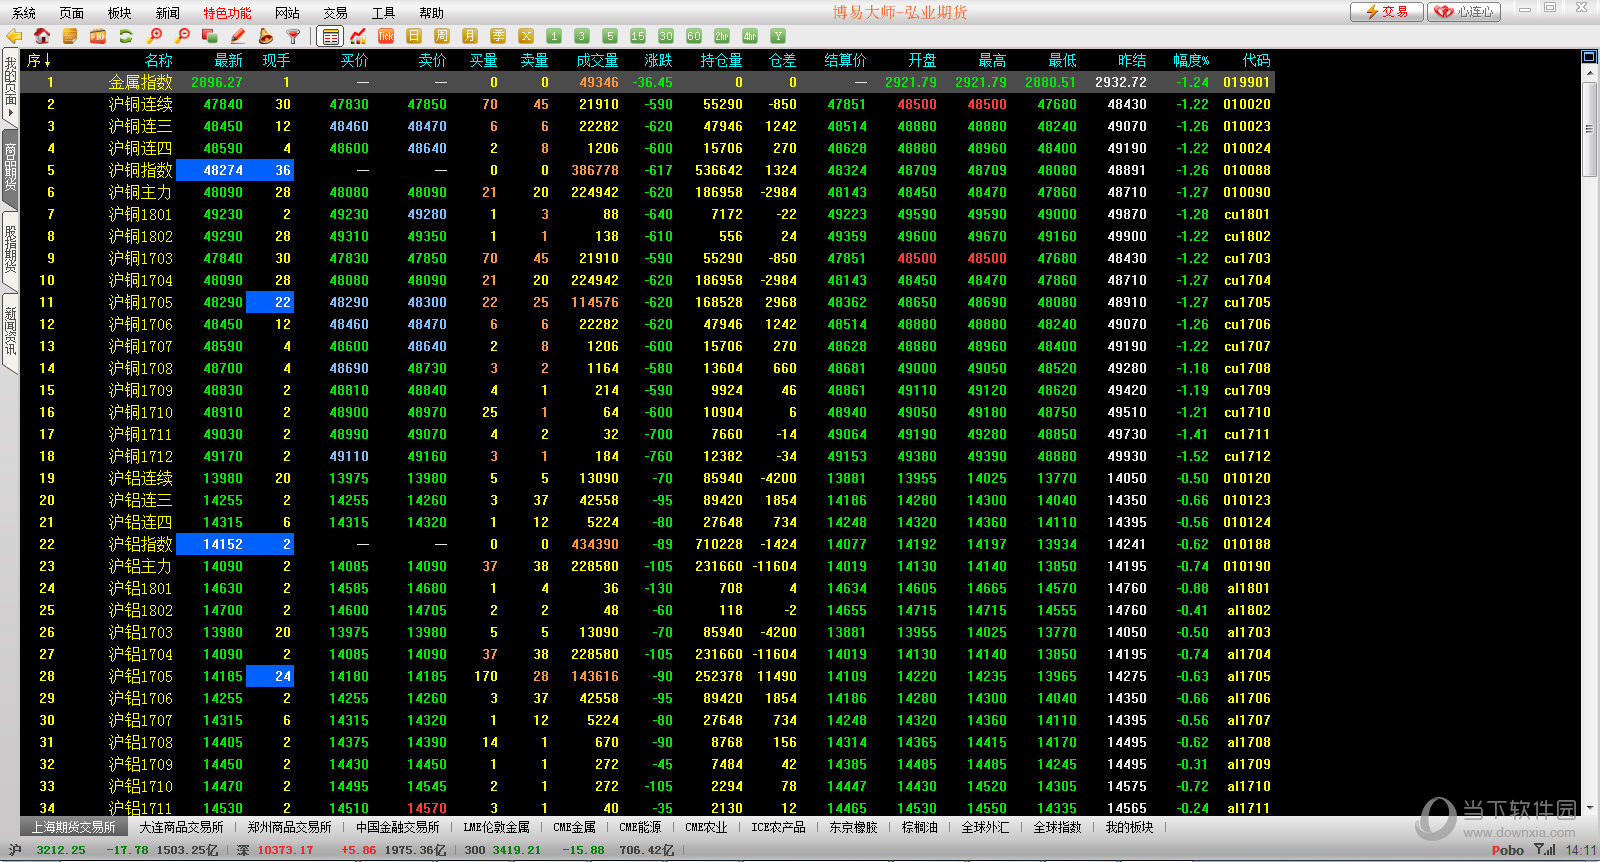Image resolution: width=1600 pixels, height=862 pixels.
Task: Toggle the 15-minute period button
Action: [x=638, y=36]
